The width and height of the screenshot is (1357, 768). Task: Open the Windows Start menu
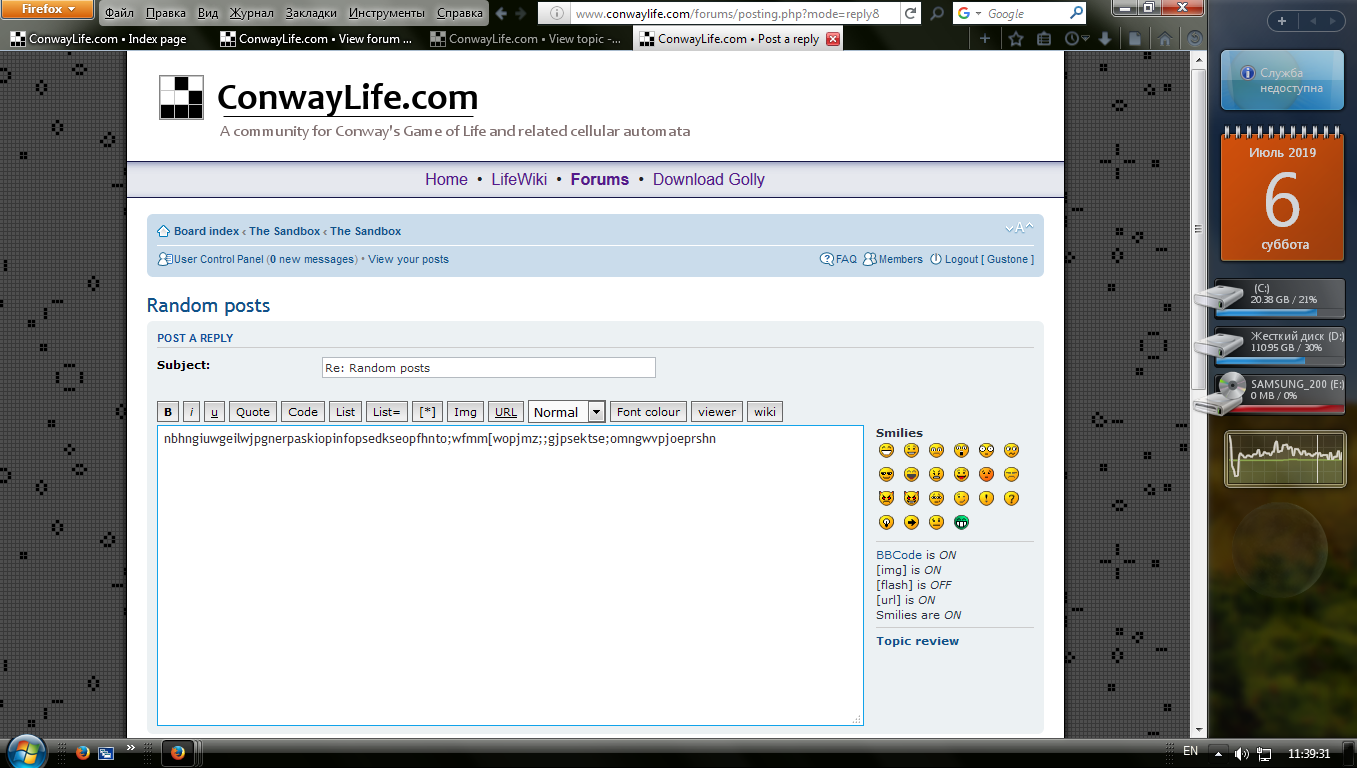25,751
